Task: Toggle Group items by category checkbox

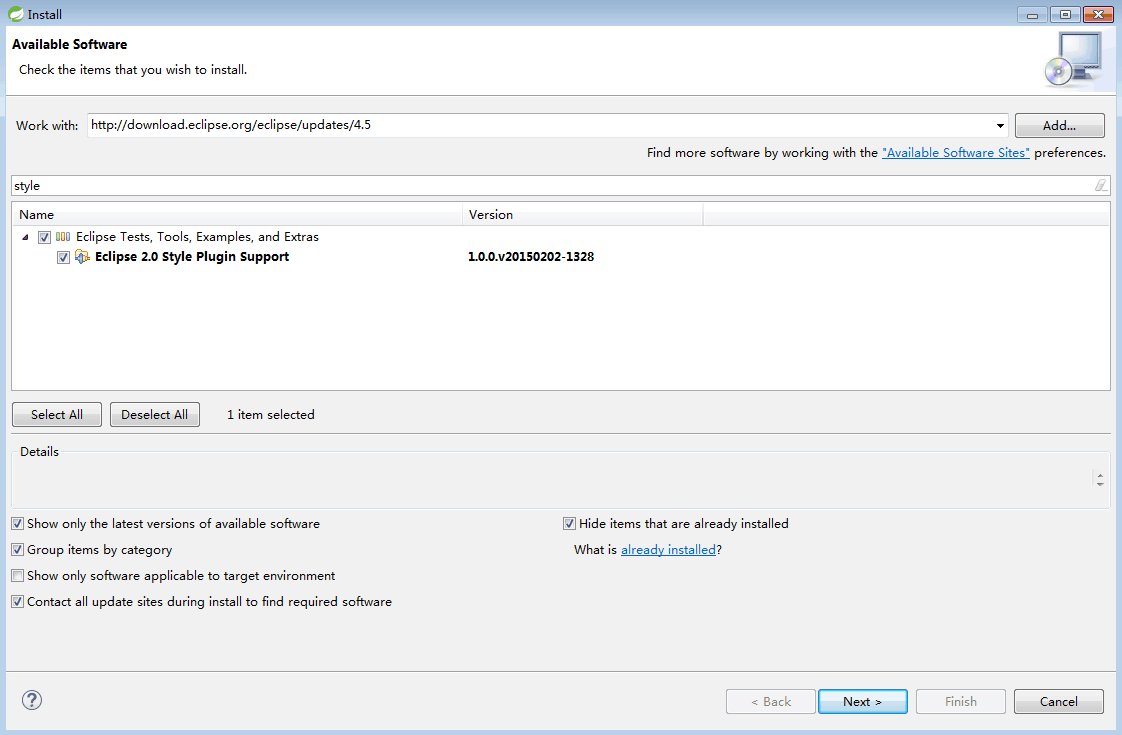Action: [x=18, y=550]
